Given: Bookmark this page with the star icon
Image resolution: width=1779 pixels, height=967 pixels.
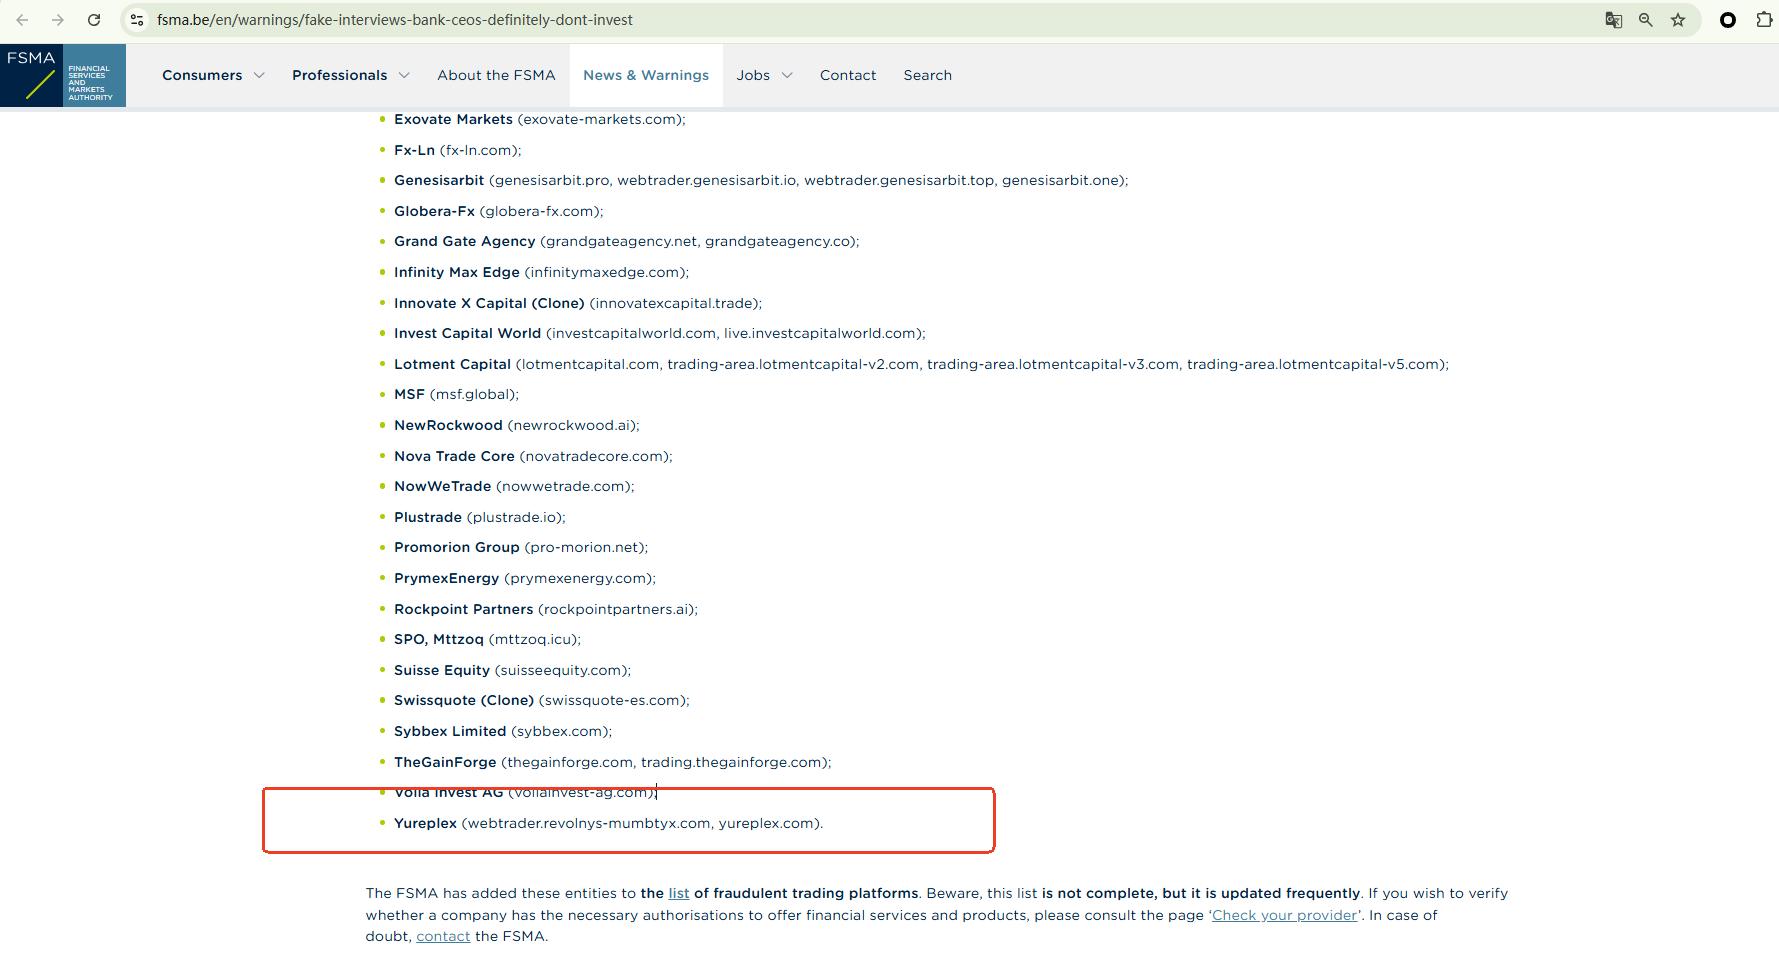Looking at the screenshot, I should [1678, 20].
